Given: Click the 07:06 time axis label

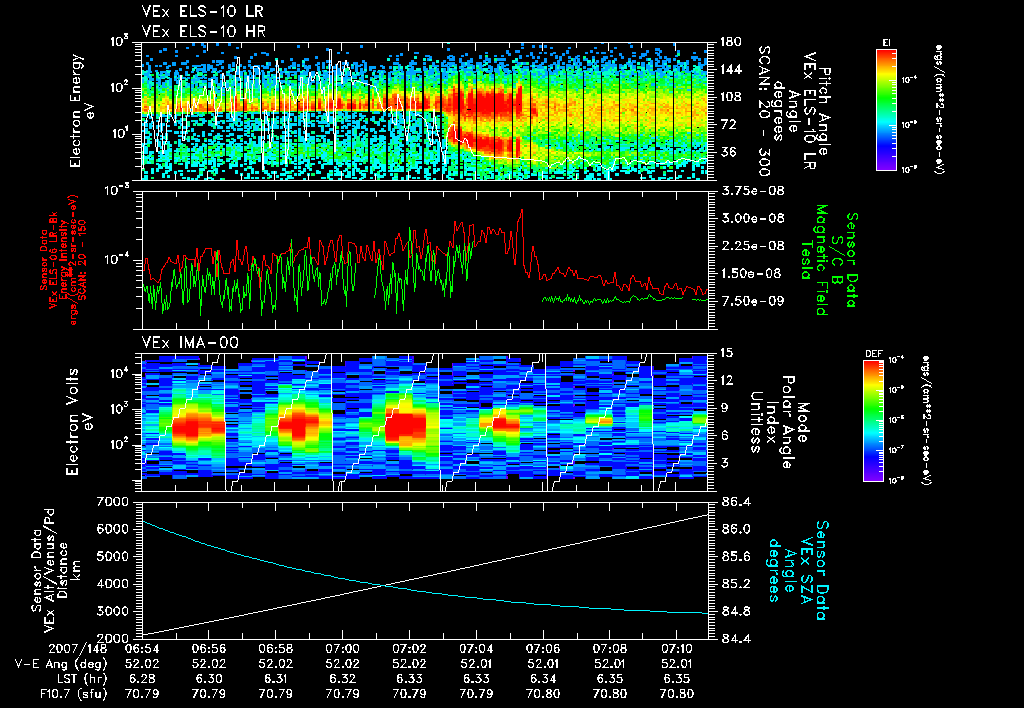Looking at the screenshot, I should (543, 649).
